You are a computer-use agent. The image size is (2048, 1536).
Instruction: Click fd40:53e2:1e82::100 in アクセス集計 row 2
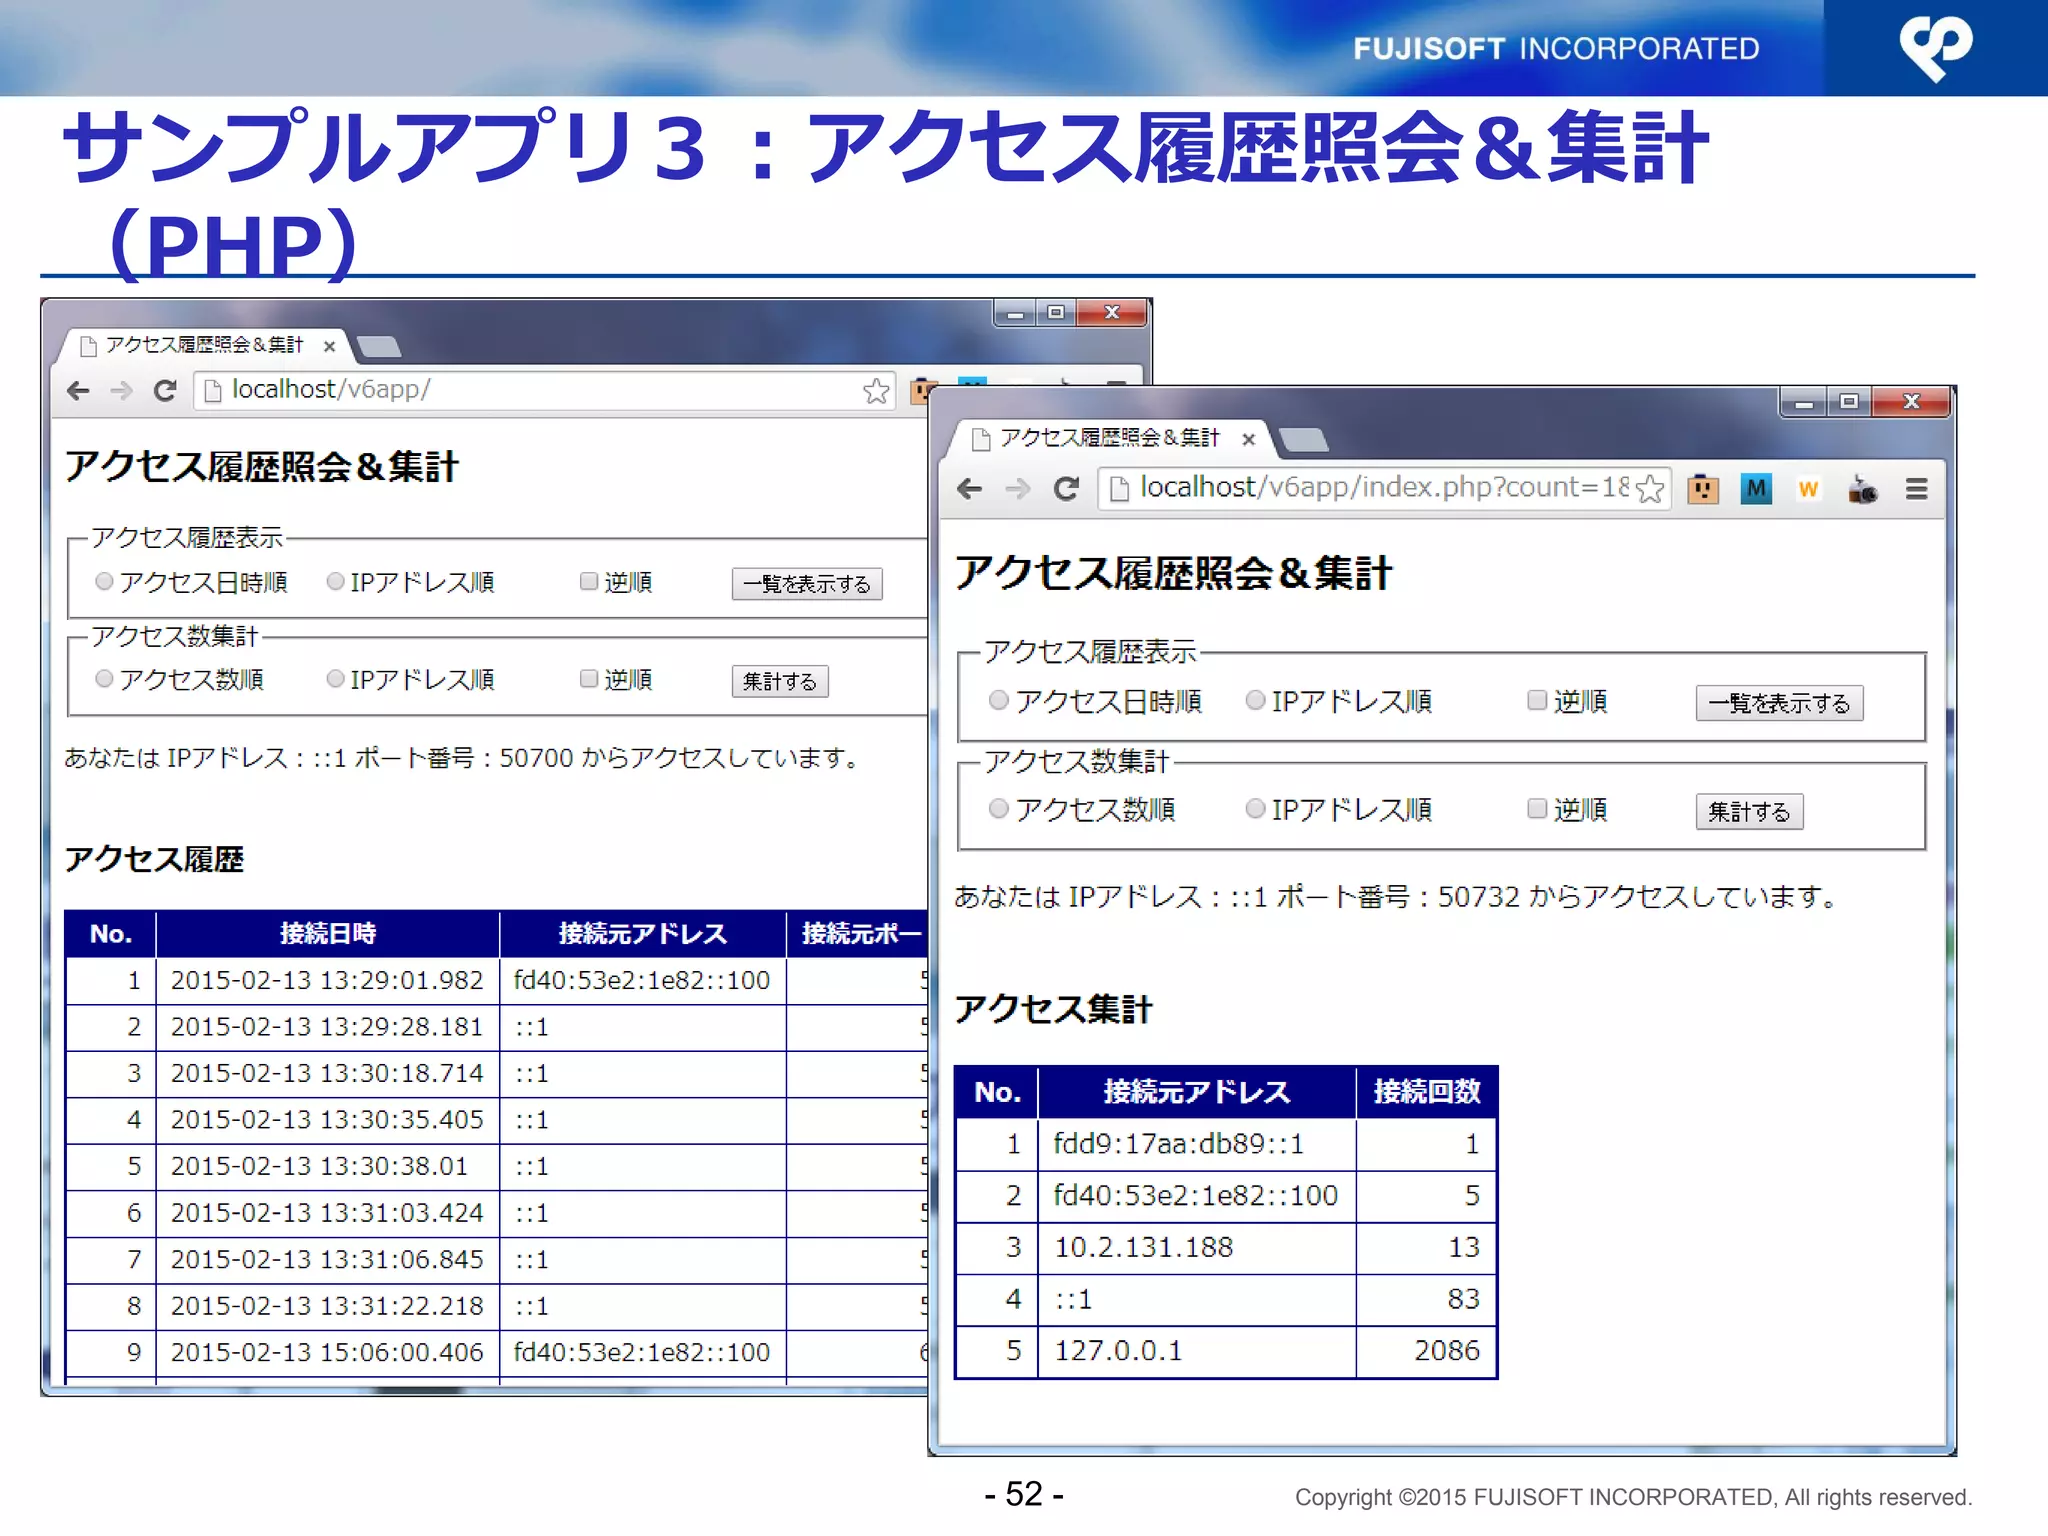coord(1196,1196)
